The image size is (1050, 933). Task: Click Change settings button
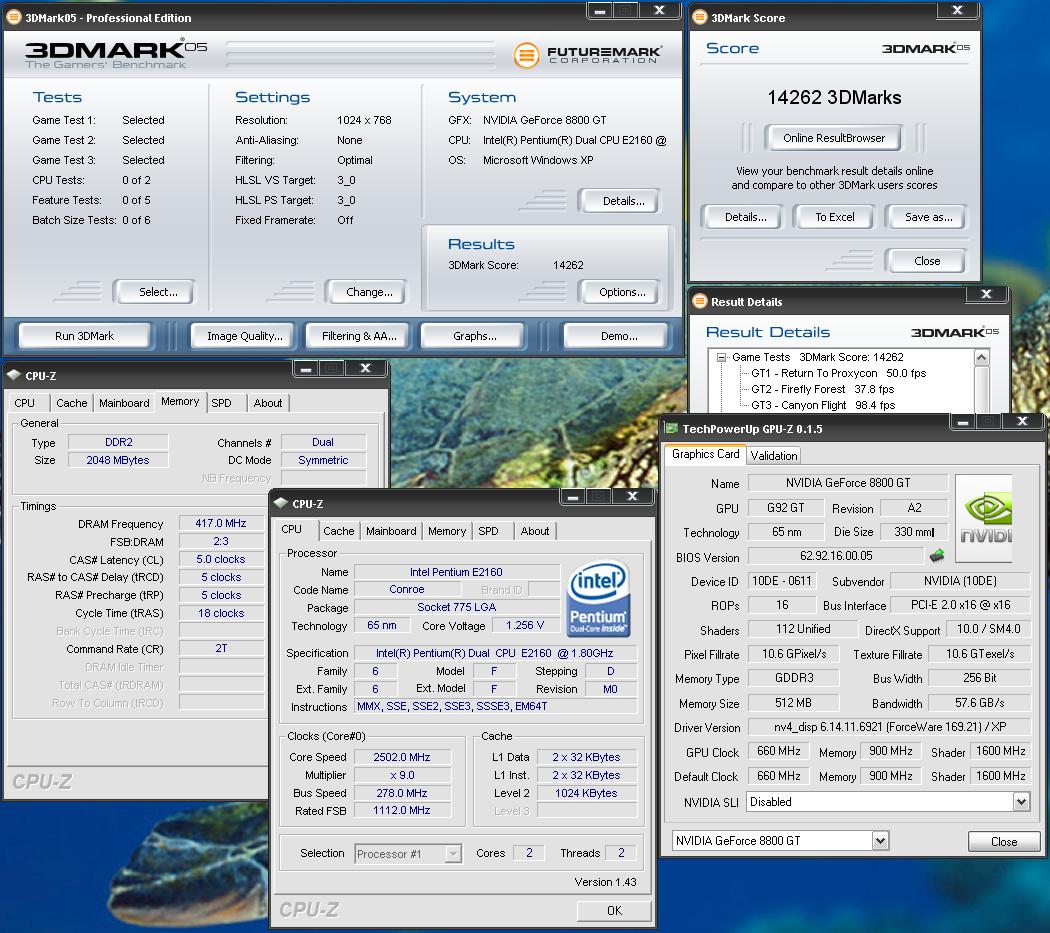[x=367, y=292]
